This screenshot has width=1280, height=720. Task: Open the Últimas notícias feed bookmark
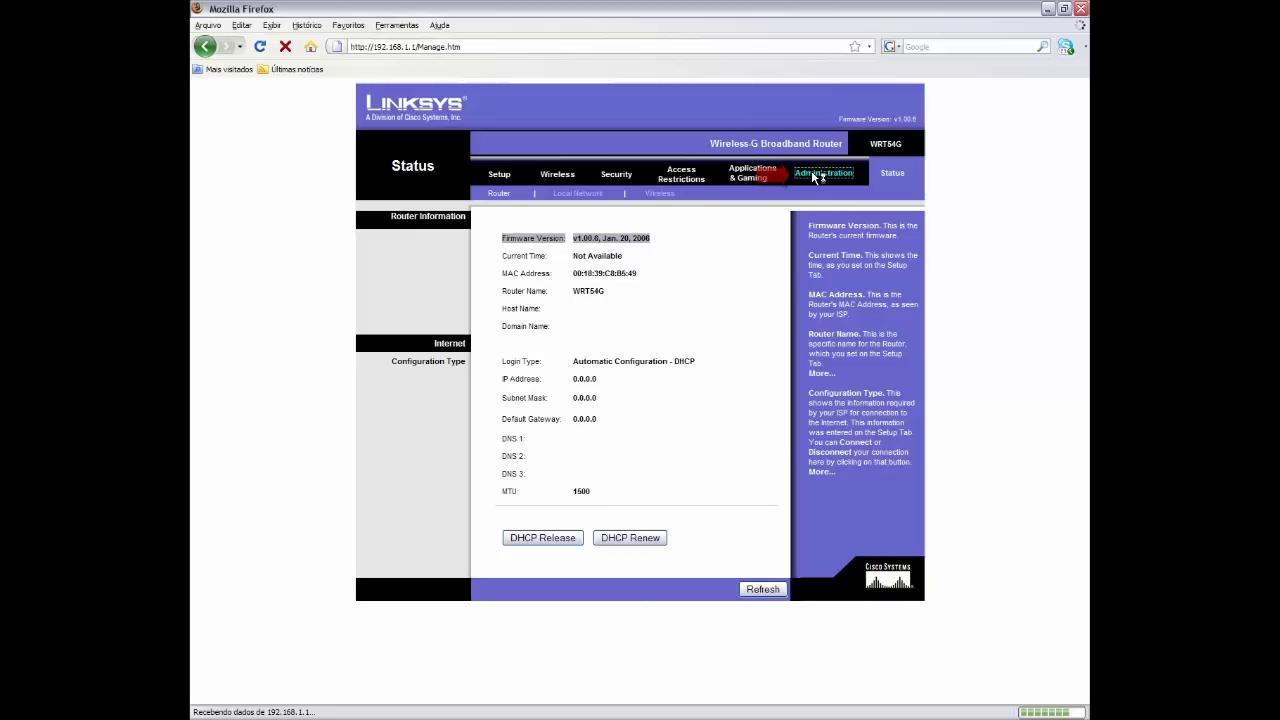pos(290,70)
